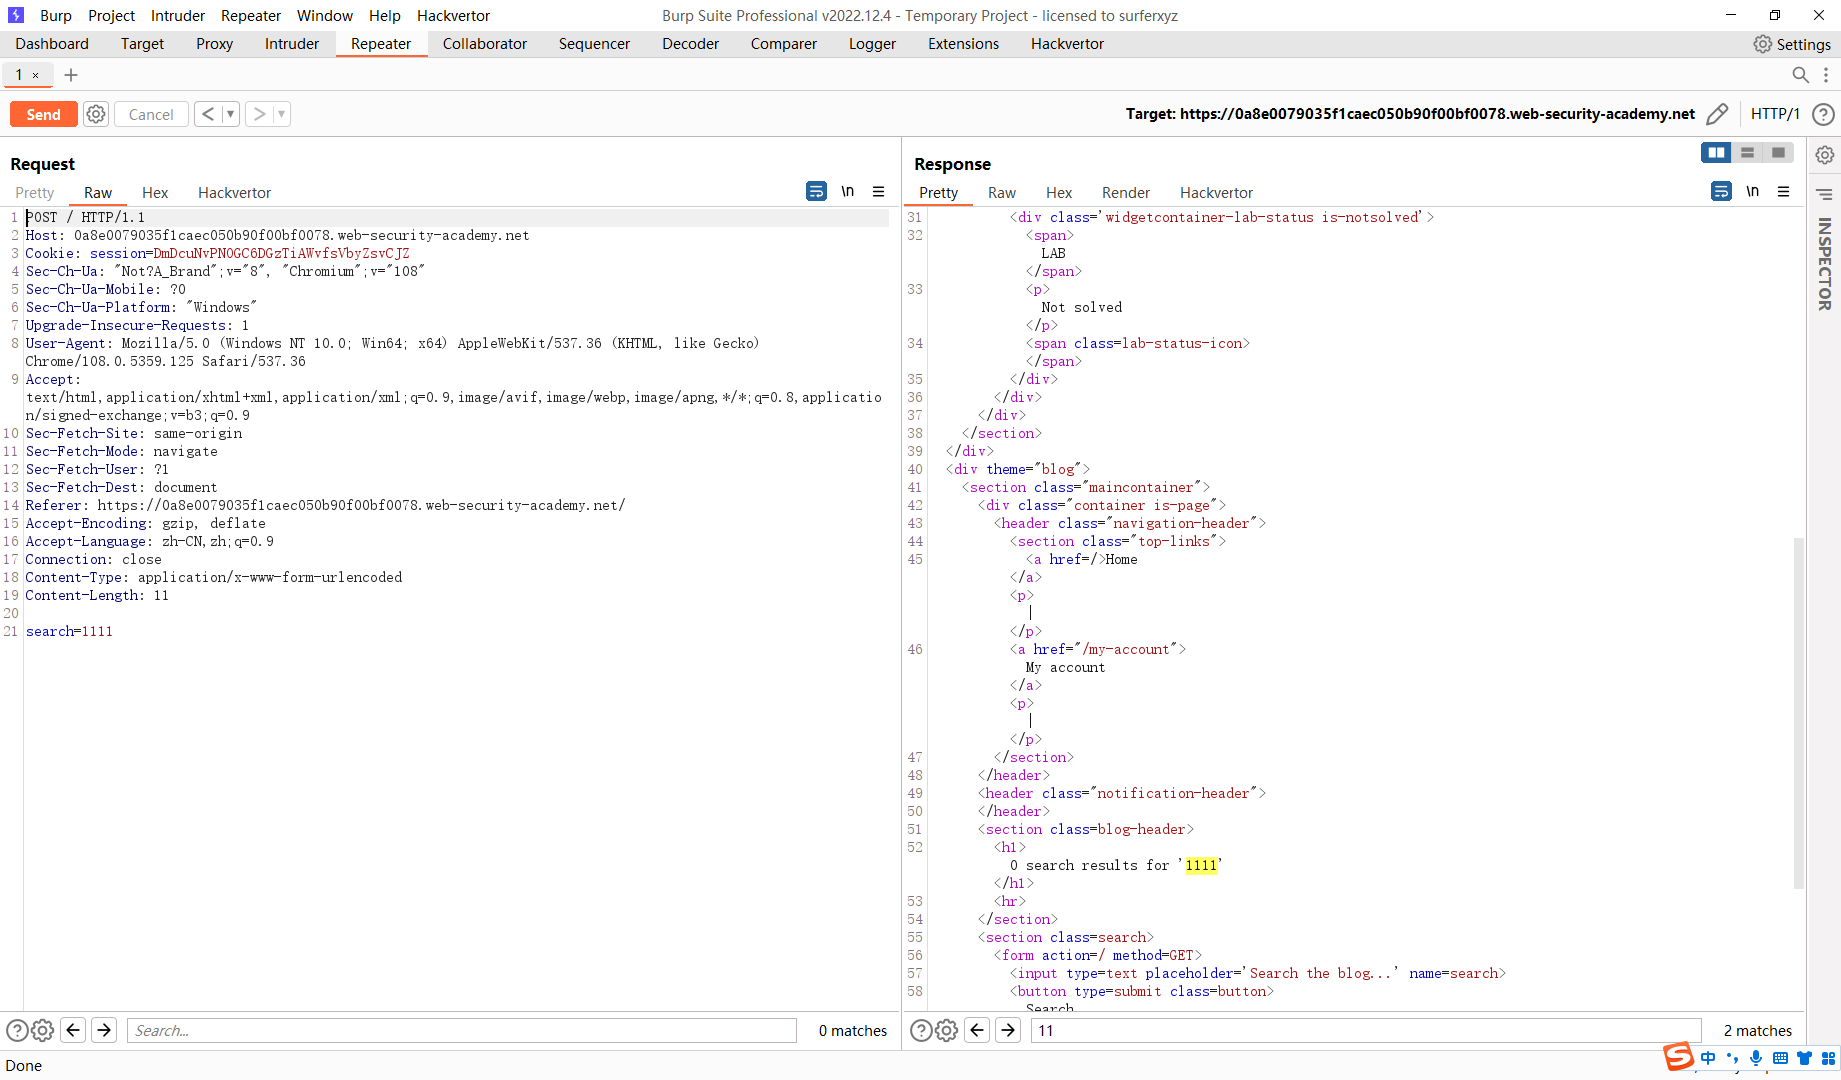Viewport: 1841px width, 1080px height.
Task: Open request search settings gear
Action: pos(42,1030)
